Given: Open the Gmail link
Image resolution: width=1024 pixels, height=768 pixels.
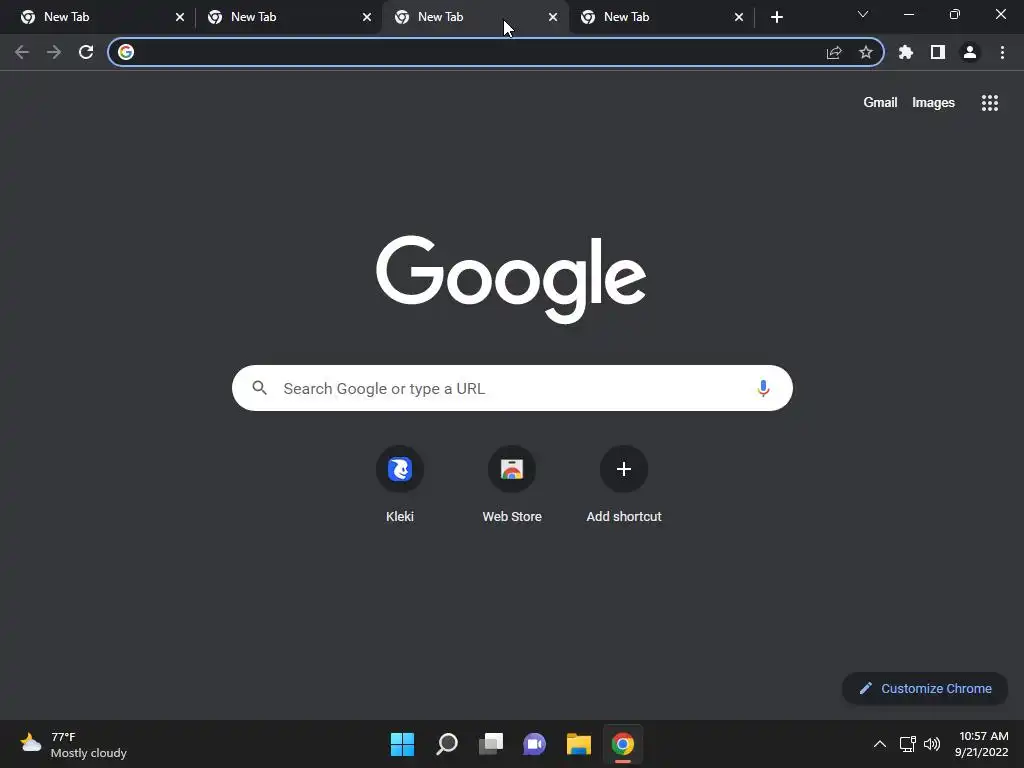Looking at the screenshot, I should pyautogui.click(x=880, y=103).
